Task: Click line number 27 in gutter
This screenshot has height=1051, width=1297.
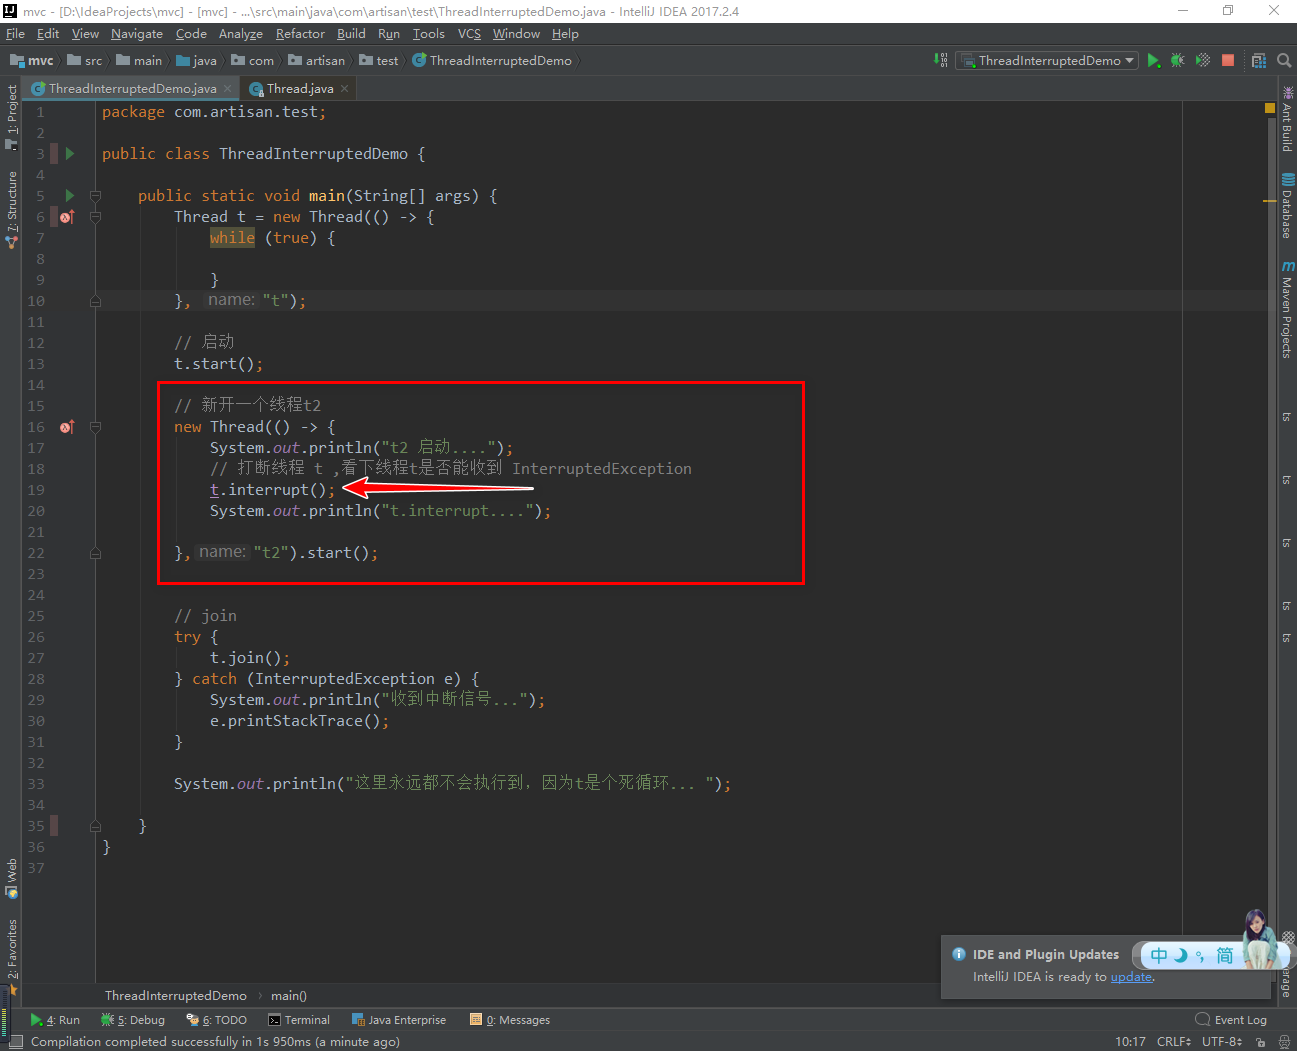Action: click(x=36, y=658)
